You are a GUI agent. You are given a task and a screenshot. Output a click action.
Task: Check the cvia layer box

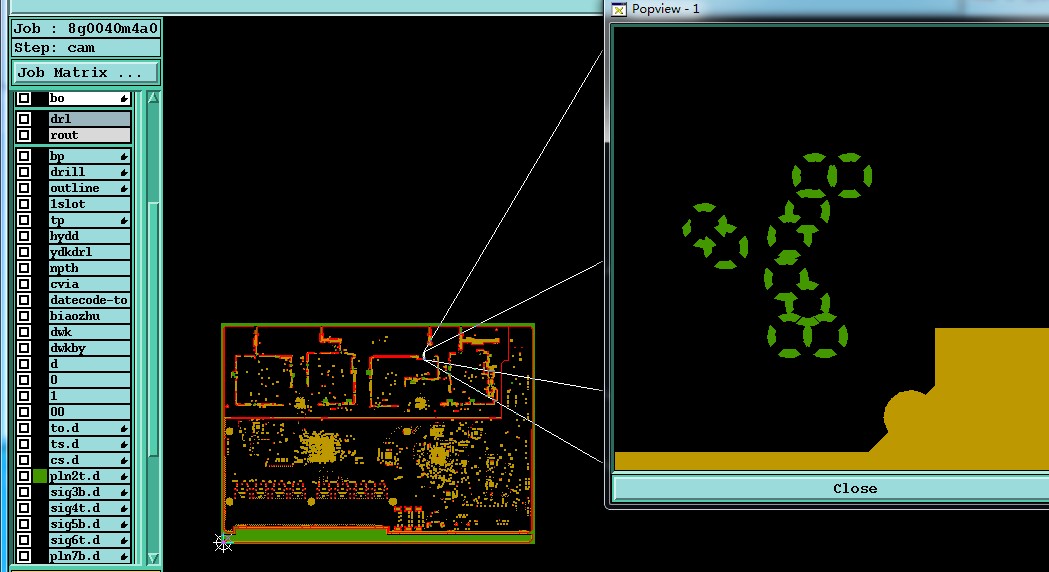(x=24, y=284)
